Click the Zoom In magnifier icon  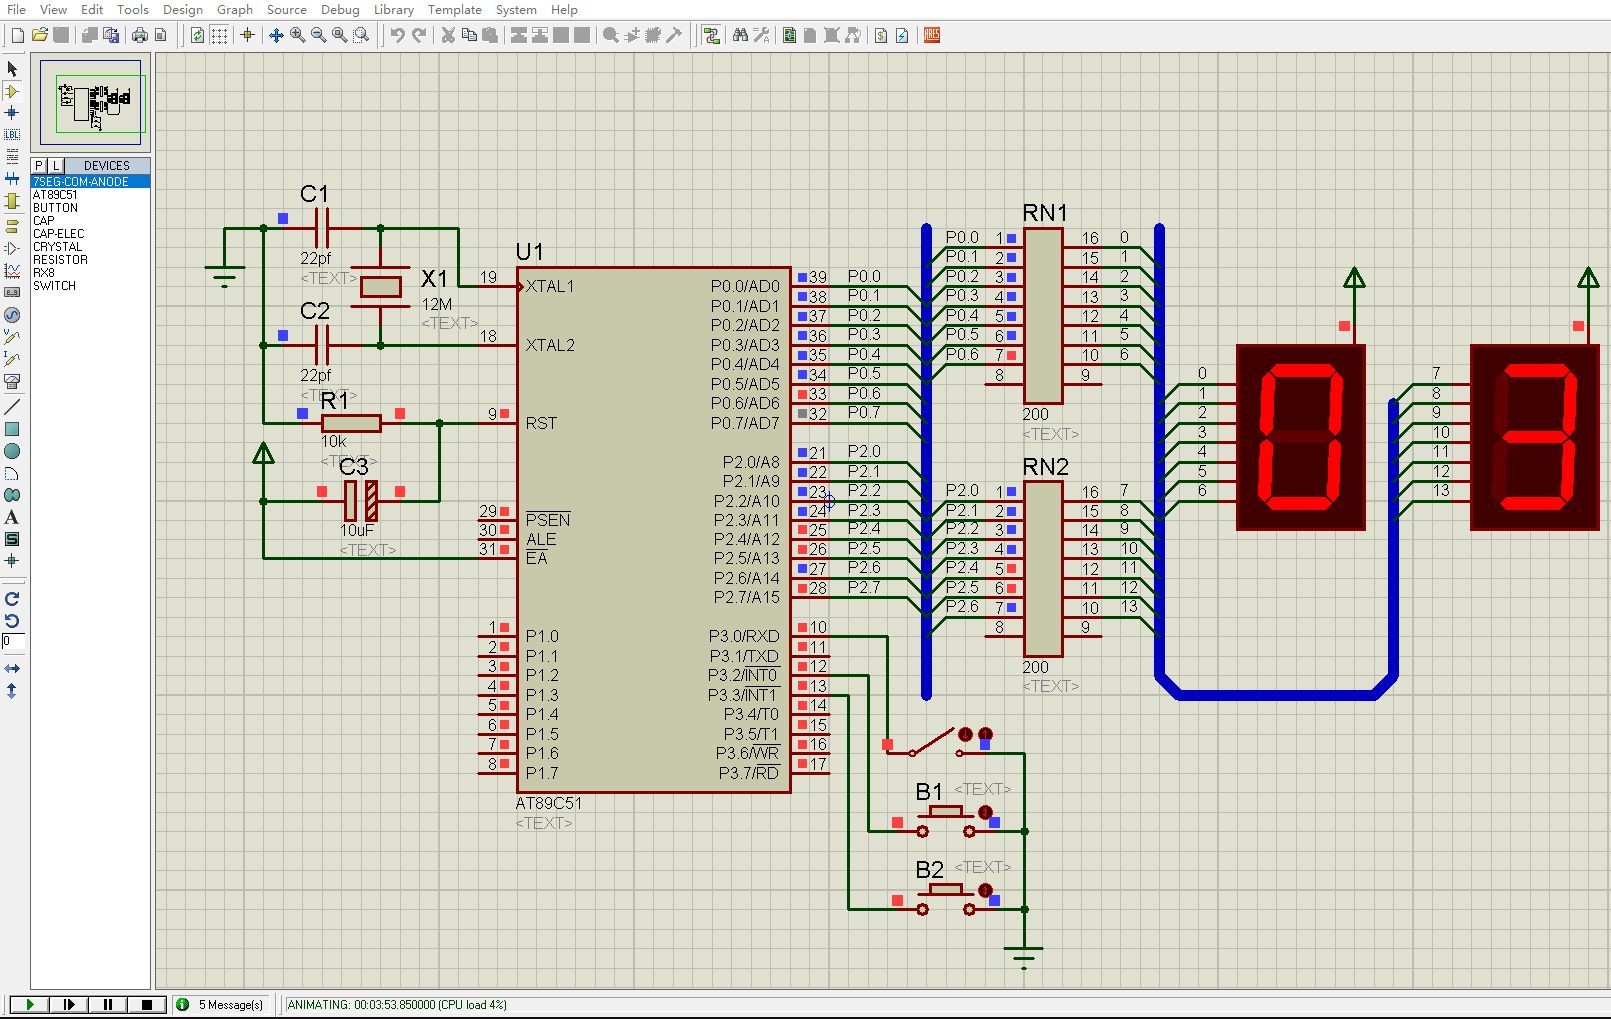click(298, 35)
